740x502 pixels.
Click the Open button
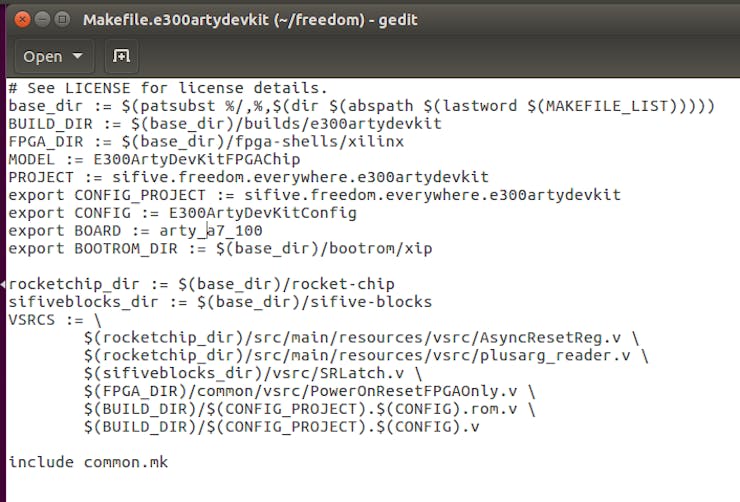(x=43, y=57)
